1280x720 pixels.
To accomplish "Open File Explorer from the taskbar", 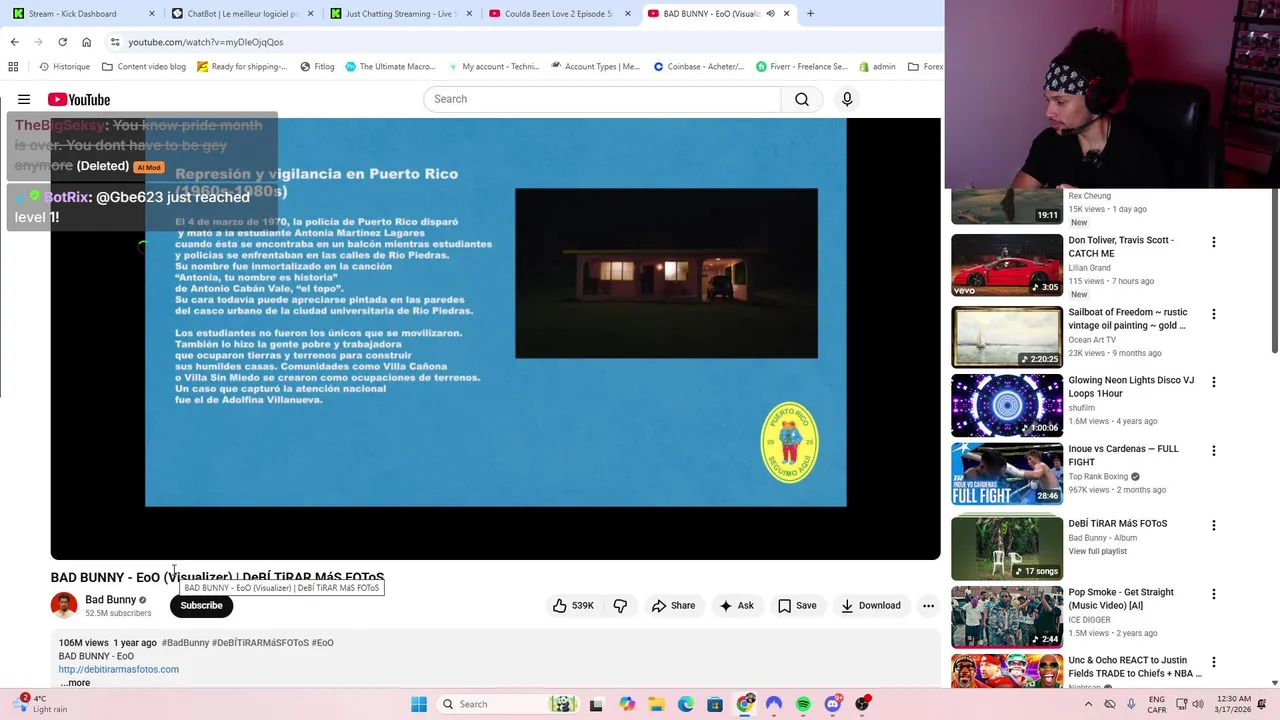I will coord(657,704).
